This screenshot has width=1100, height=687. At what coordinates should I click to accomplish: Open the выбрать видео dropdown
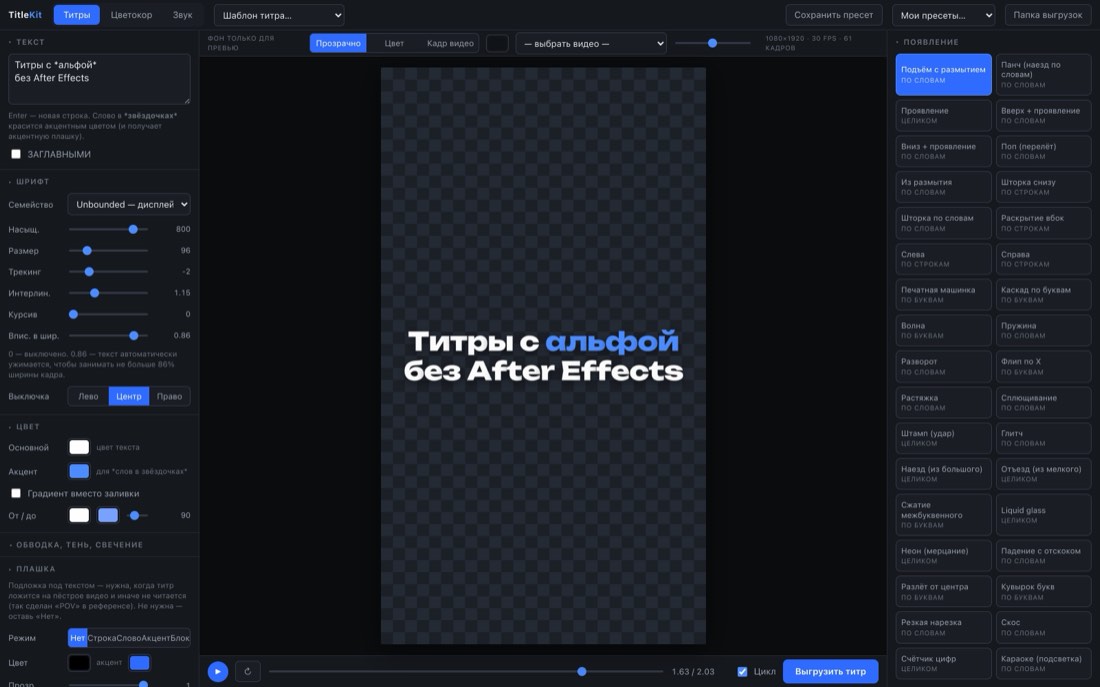coord(591,44)
